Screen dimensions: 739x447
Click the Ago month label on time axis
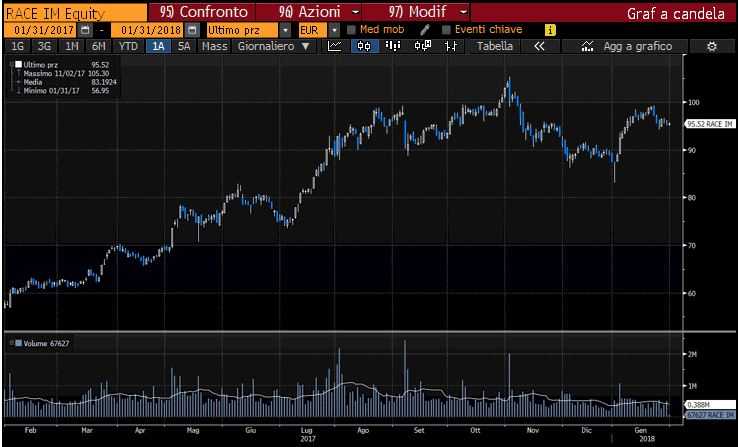[x=363, y=430]
